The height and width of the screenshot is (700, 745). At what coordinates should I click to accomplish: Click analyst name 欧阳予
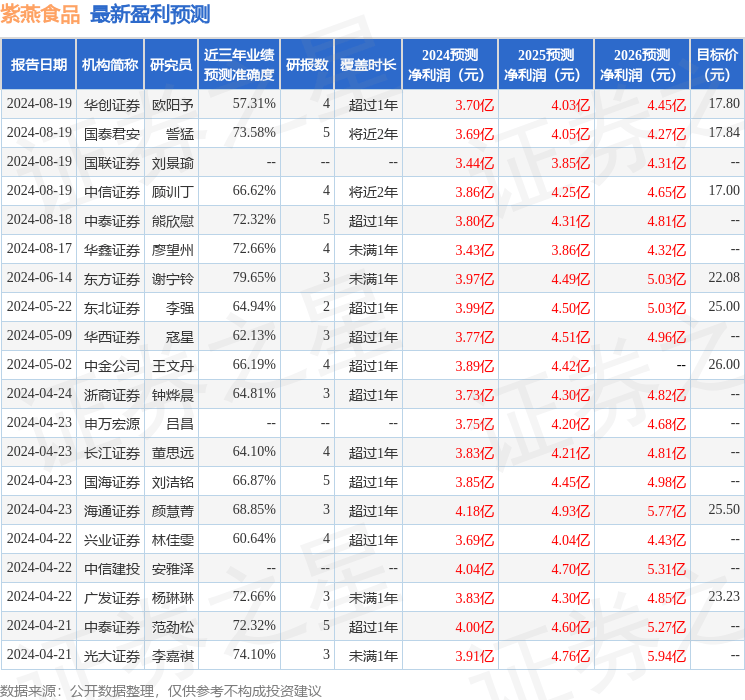(x=172, y=105)
